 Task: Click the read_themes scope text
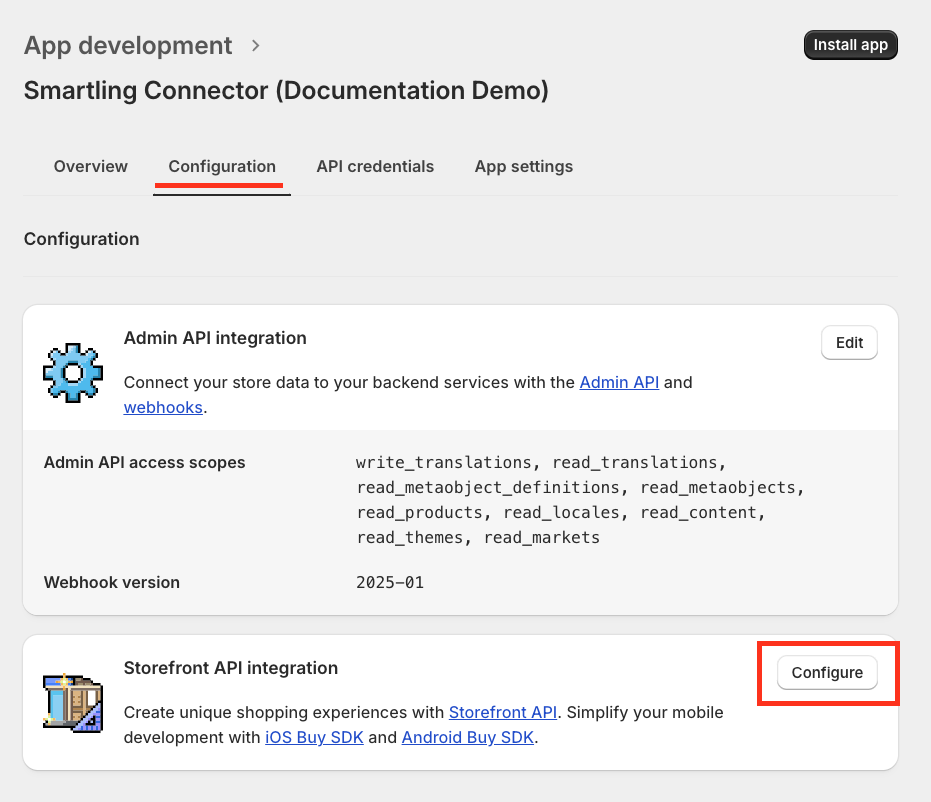[x=410, y=537]
